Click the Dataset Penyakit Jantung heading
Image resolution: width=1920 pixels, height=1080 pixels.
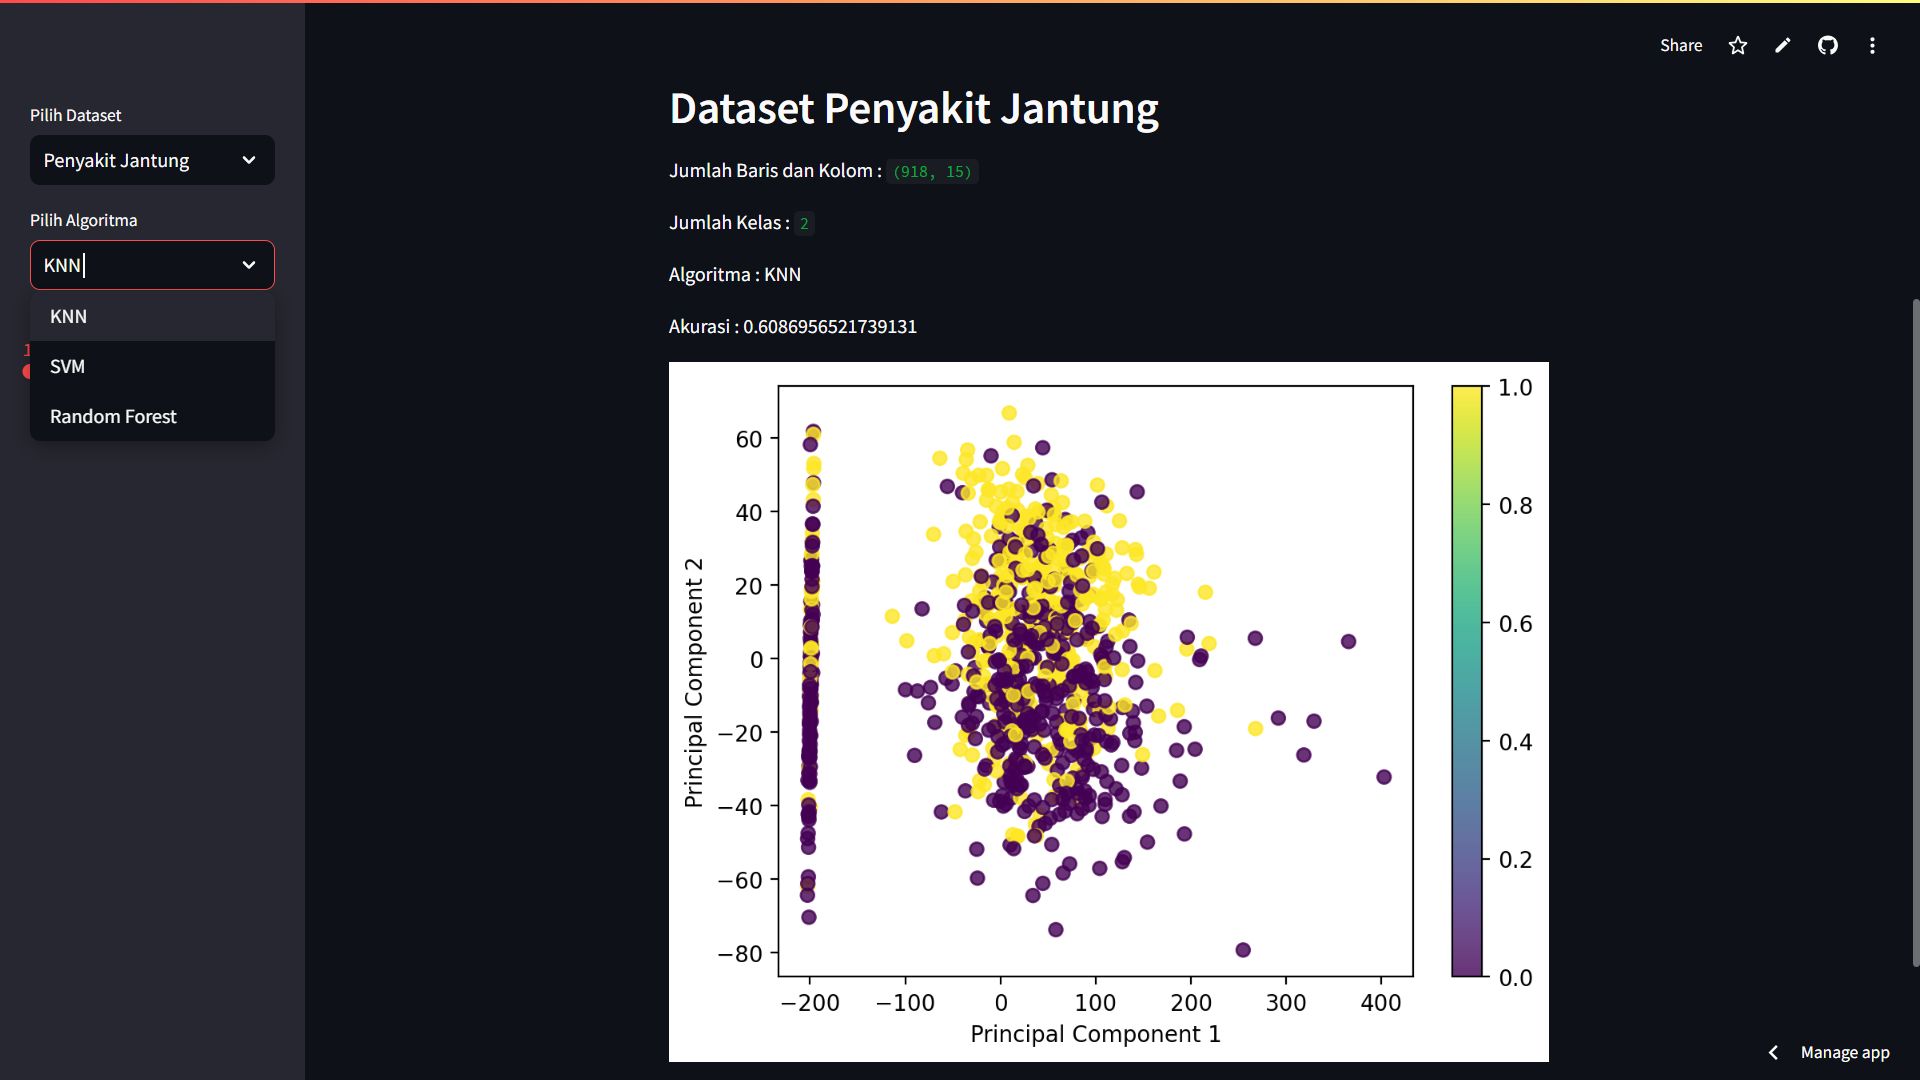click(x=913, y=108)
